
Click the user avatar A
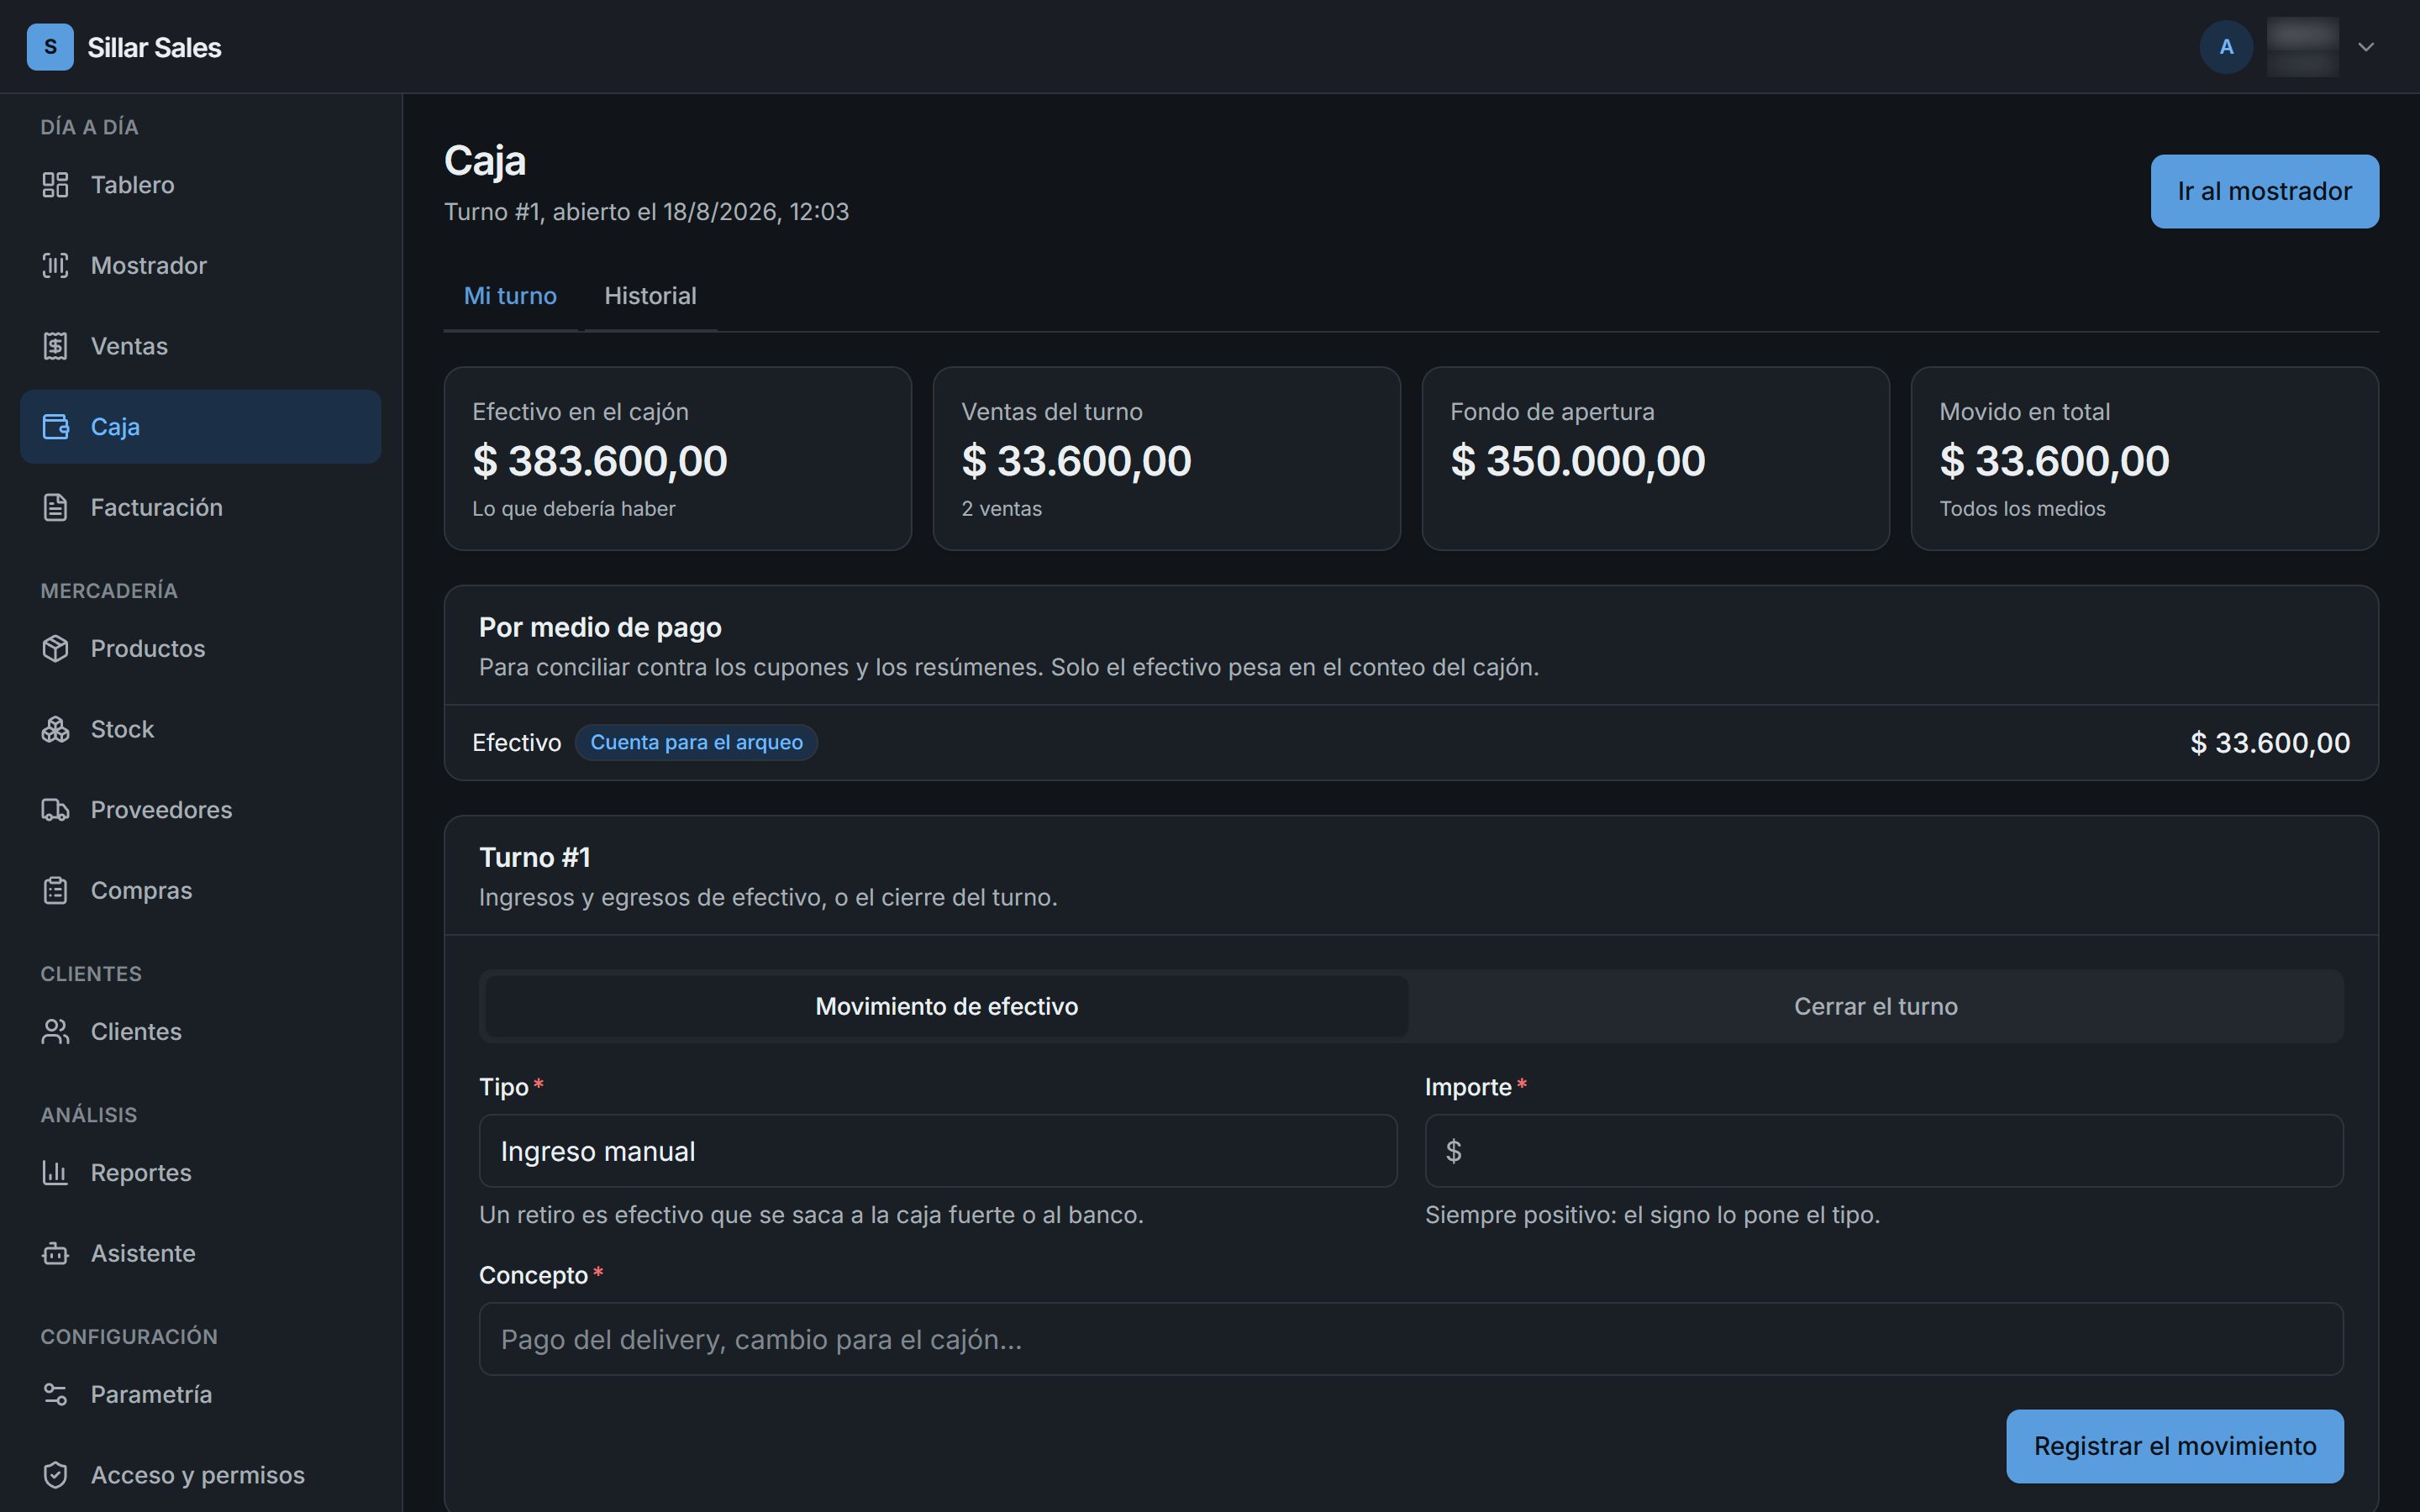pos(2226,47)
